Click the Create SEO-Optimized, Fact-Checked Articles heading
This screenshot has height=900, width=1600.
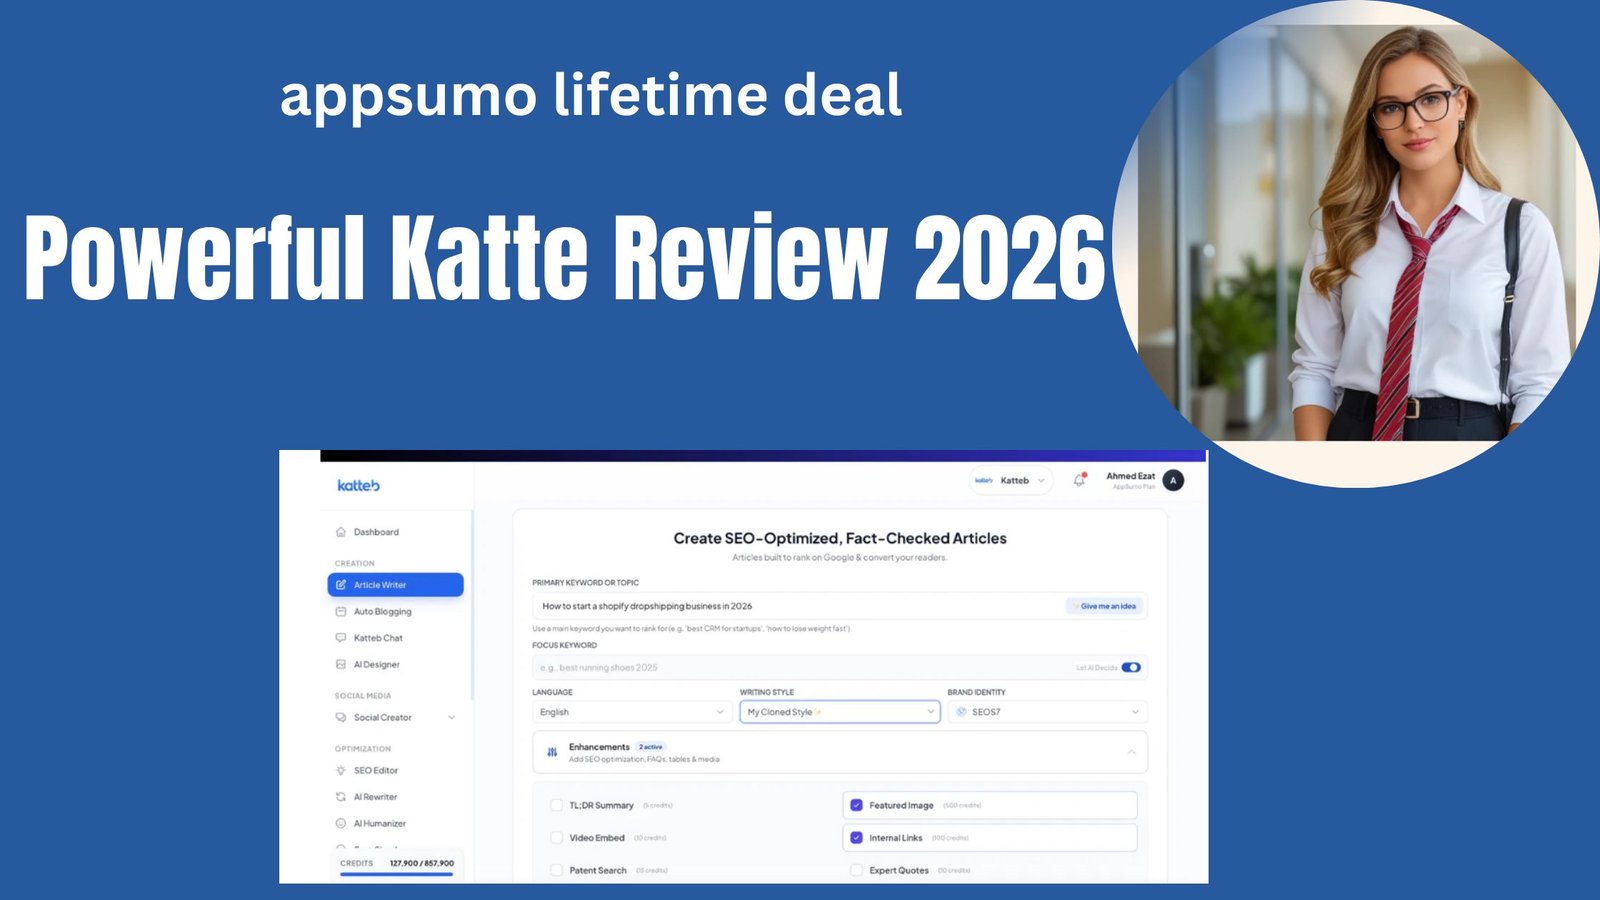pos(840,538)
